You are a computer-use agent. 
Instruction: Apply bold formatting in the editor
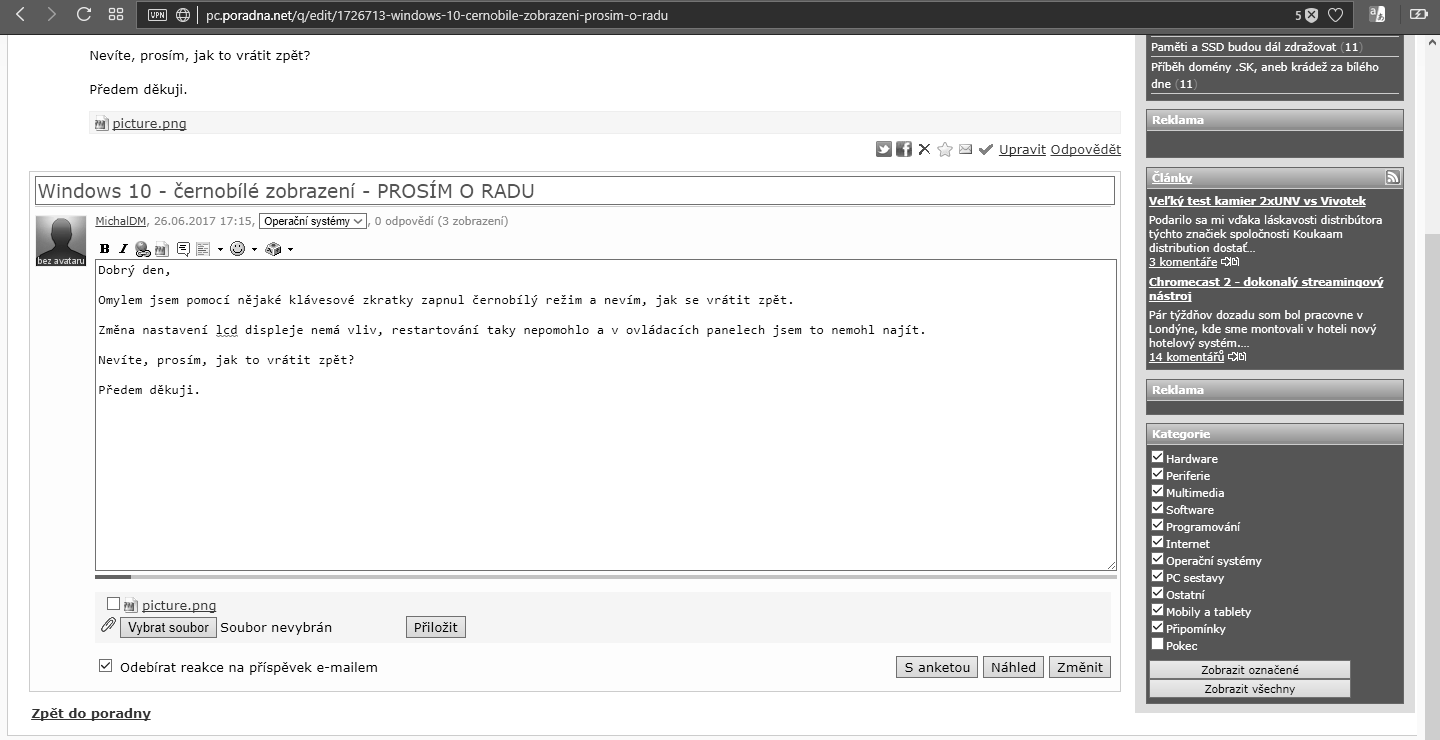click(105, 249)
